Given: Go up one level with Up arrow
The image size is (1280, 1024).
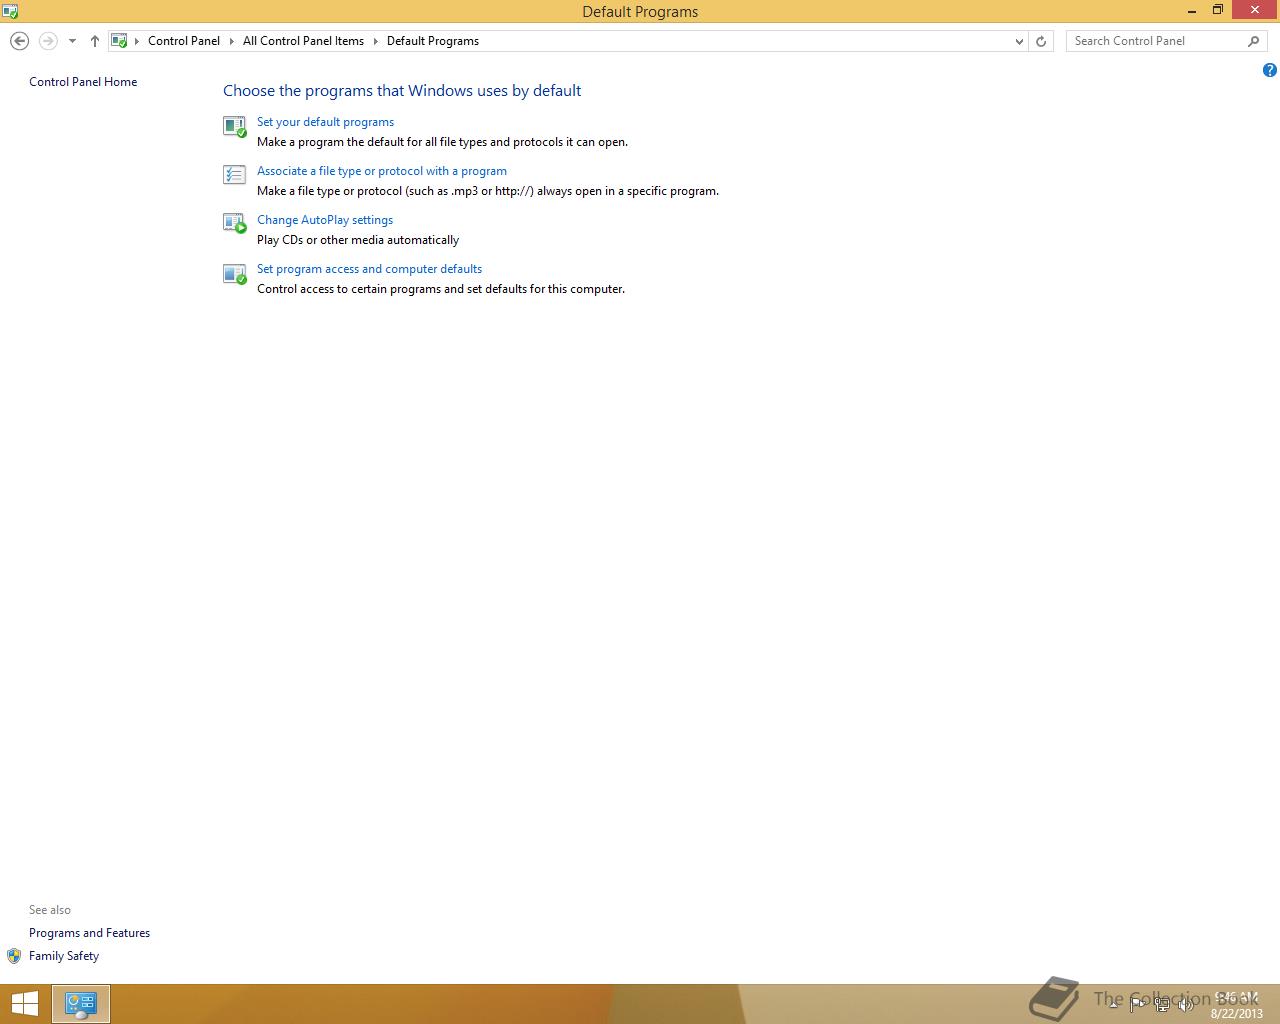Looking at the screenshot, I should pos(95,41).
